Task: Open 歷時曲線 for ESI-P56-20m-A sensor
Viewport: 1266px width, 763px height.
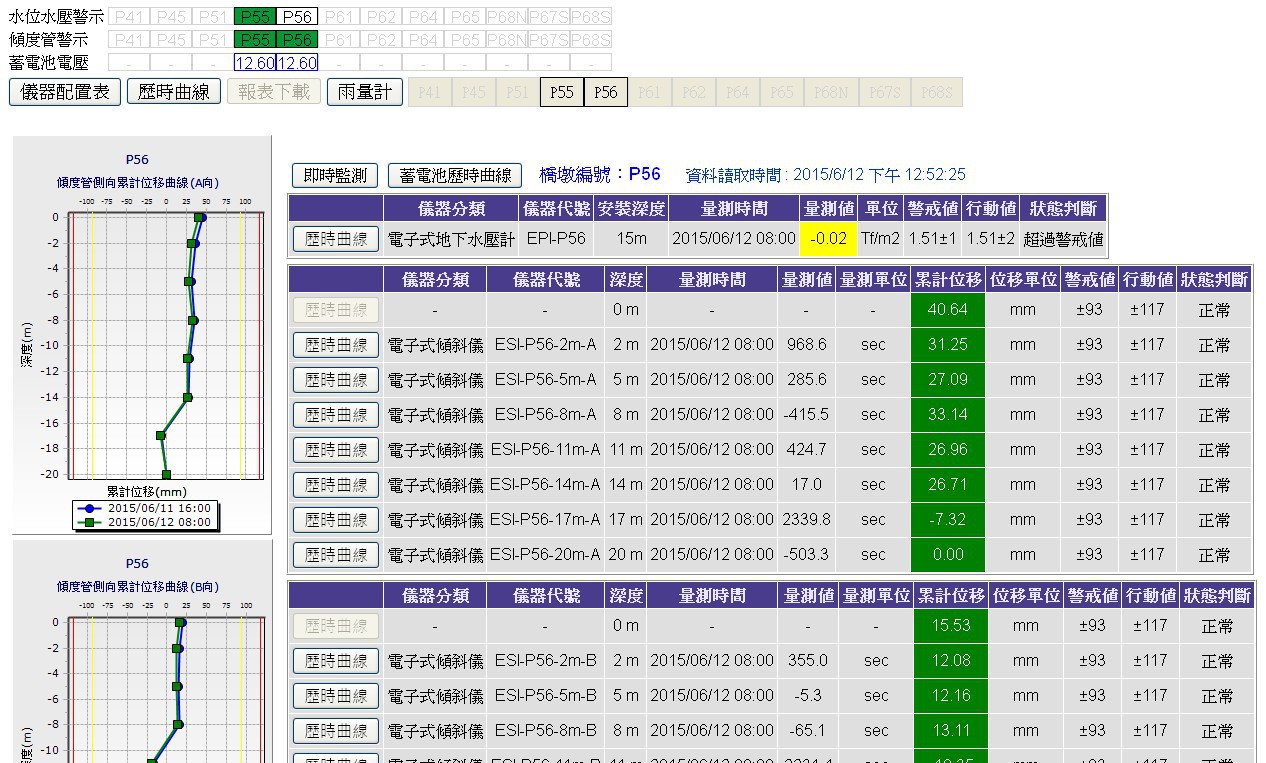Action: (336, 555)
